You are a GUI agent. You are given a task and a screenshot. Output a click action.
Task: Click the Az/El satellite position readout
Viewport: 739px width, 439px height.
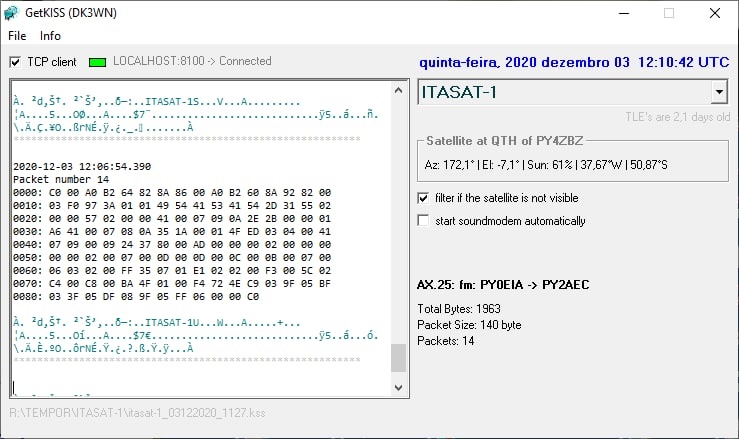tap(546, 165)
